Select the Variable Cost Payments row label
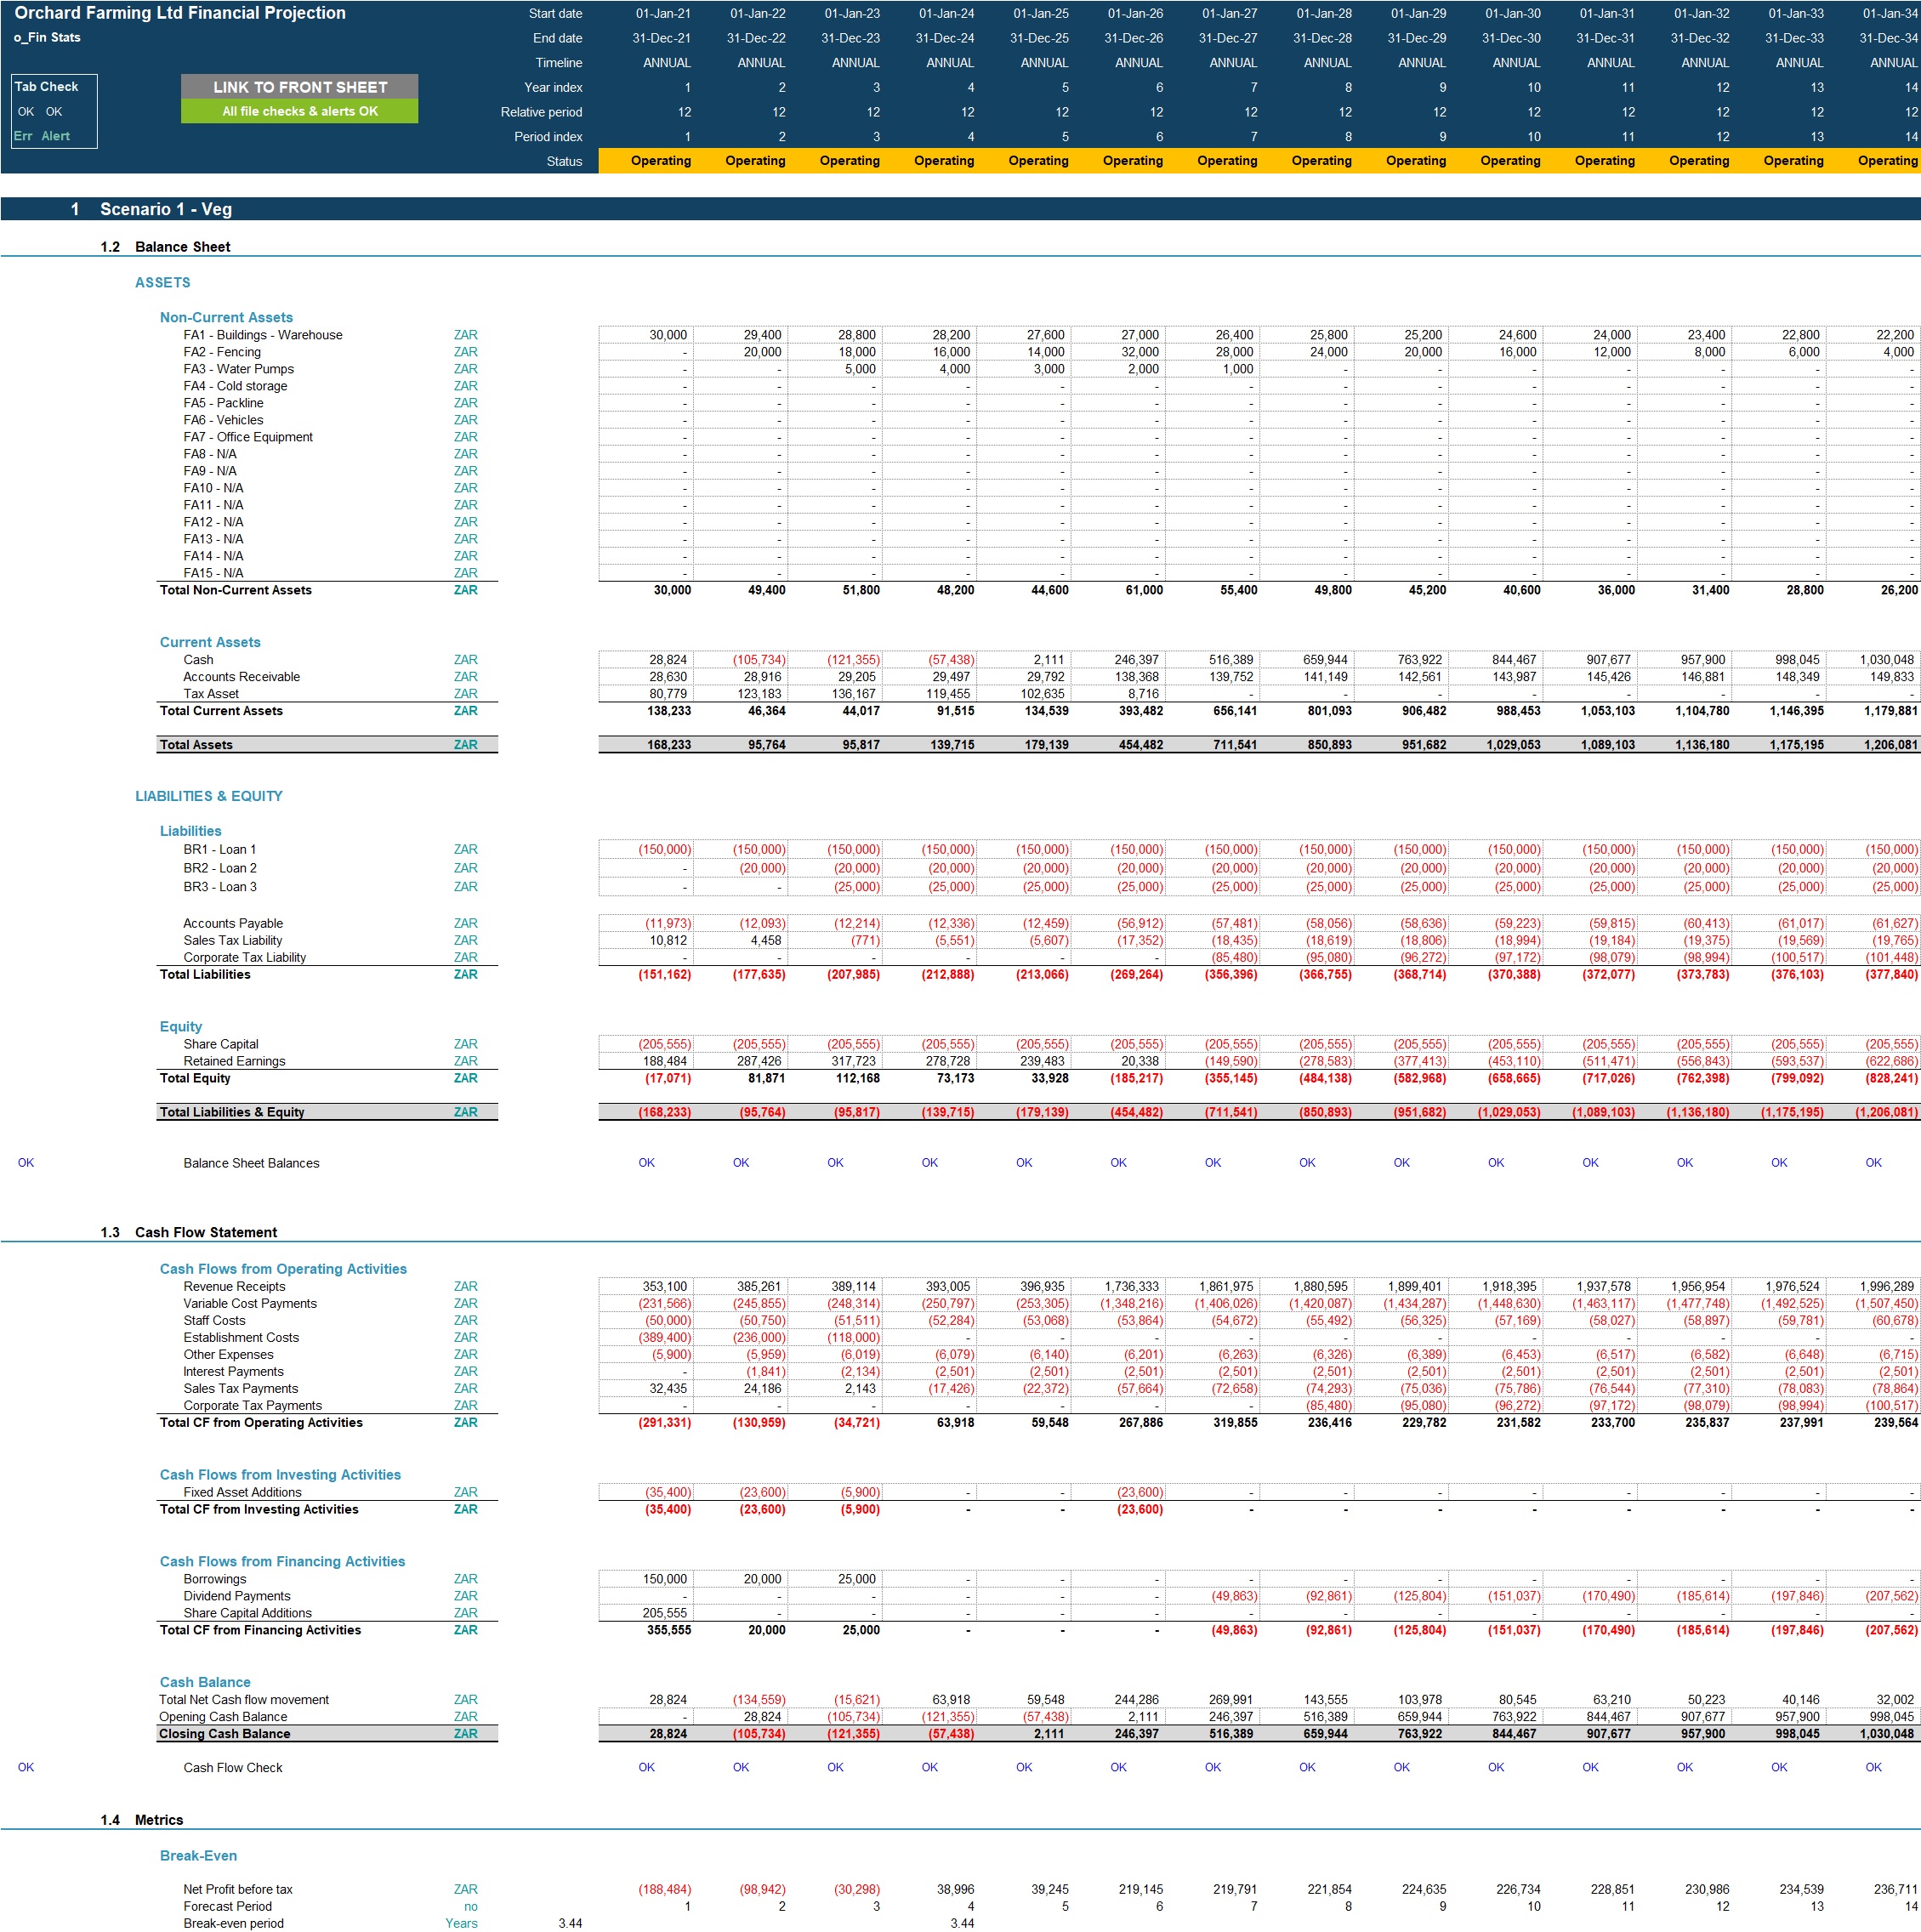The width and height of the screenshot is (1921, 1932). click(250, 1304)
